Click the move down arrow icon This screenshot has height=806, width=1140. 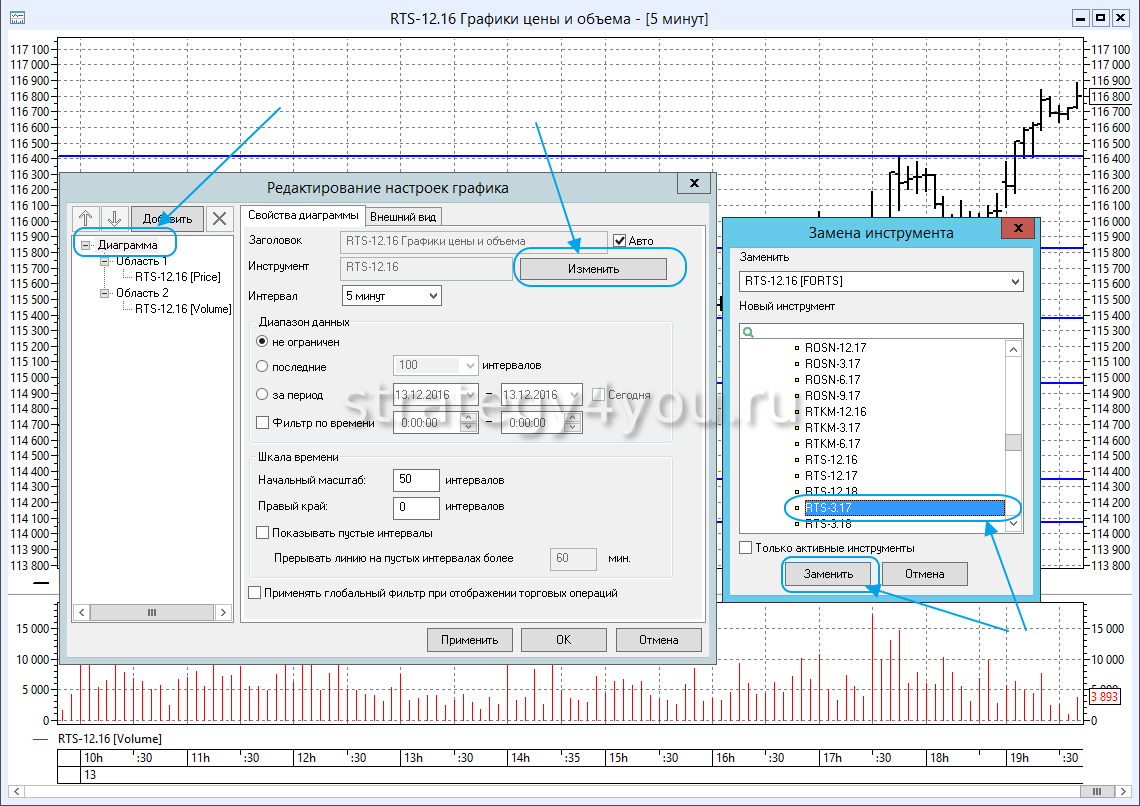pos(114,218)
